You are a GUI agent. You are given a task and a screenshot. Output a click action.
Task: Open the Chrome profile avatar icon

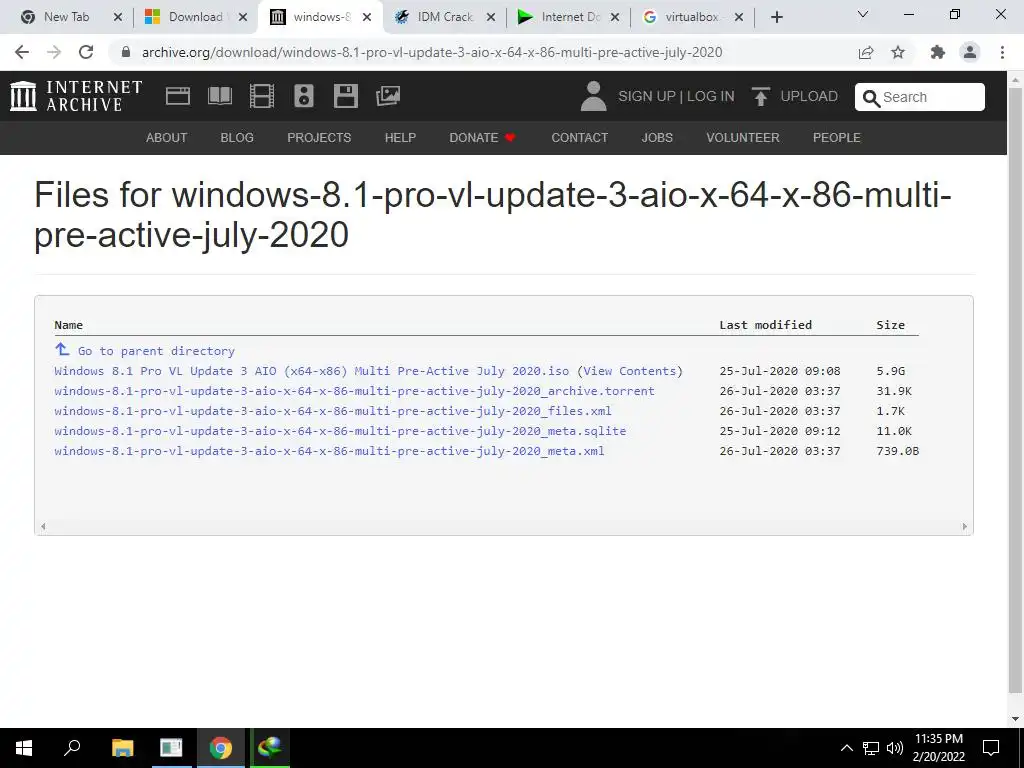pos(970,52)
